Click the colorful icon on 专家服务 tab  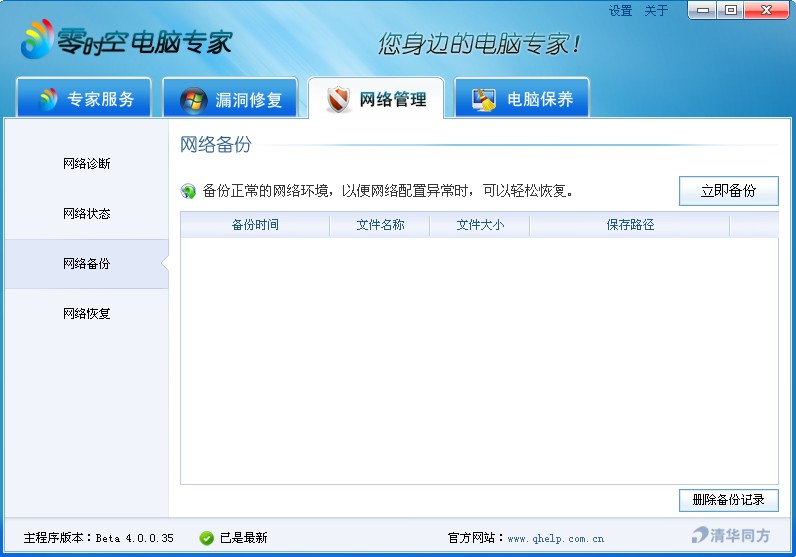49,100
